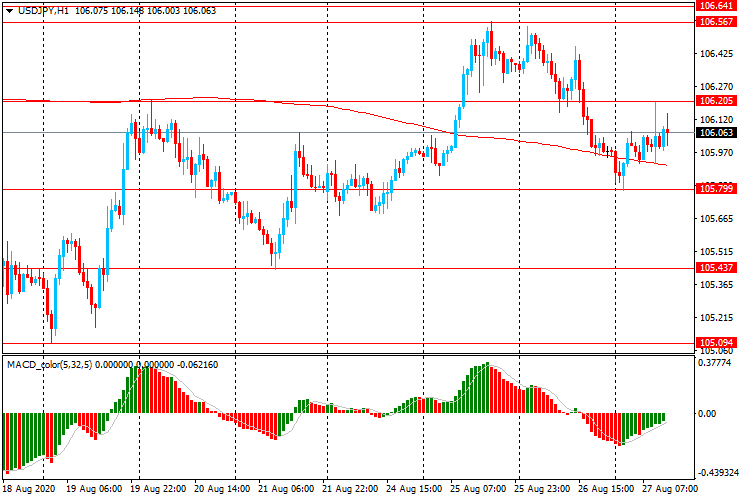Select the 105.215 price scale value
This screenshot has width=740, height=500.
click(716, 318)
